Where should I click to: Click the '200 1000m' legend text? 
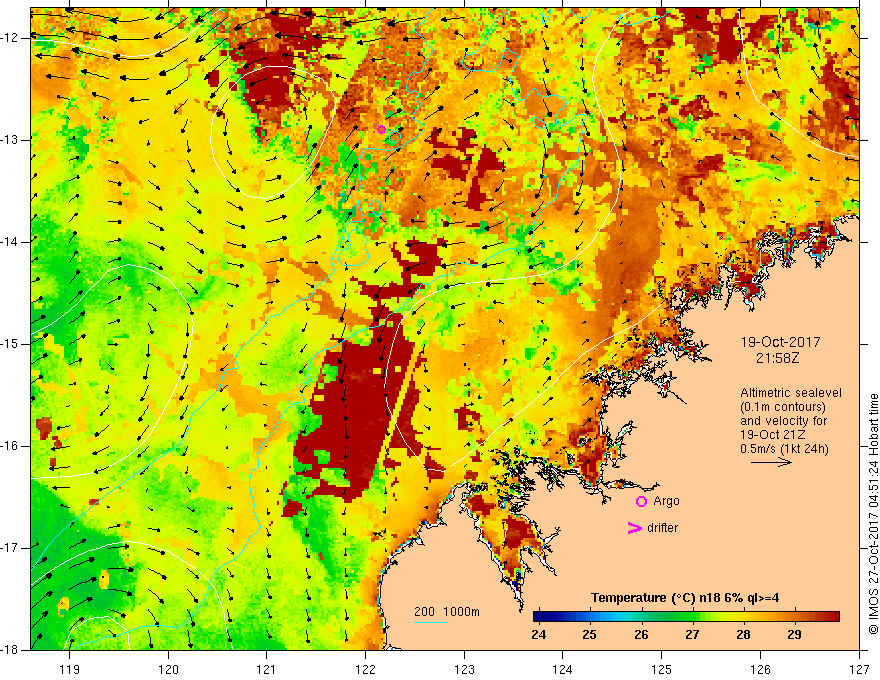pos(447,612)
